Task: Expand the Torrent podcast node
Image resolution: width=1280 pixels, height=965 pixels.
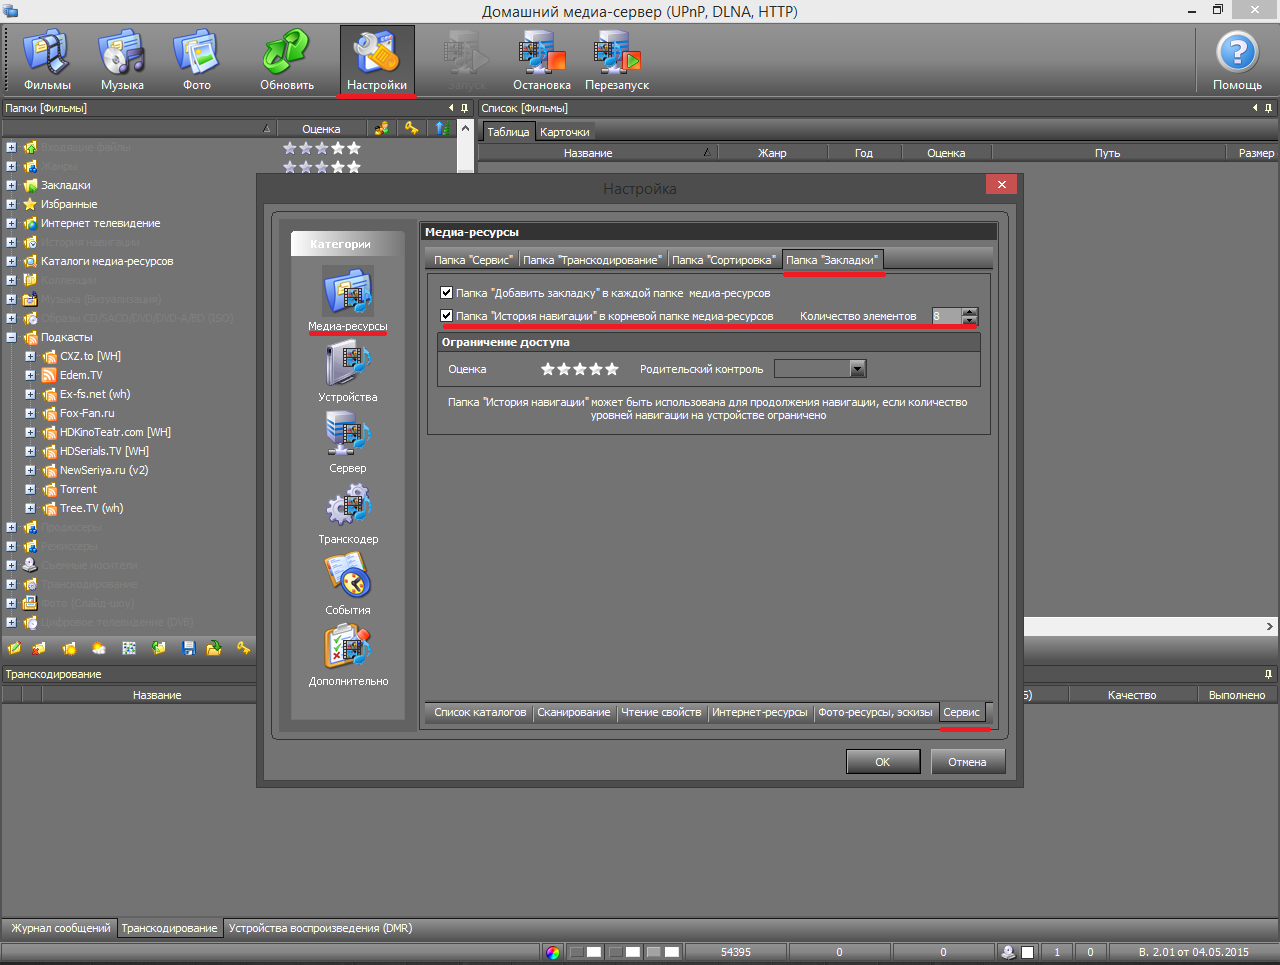Action: point(30,489)
